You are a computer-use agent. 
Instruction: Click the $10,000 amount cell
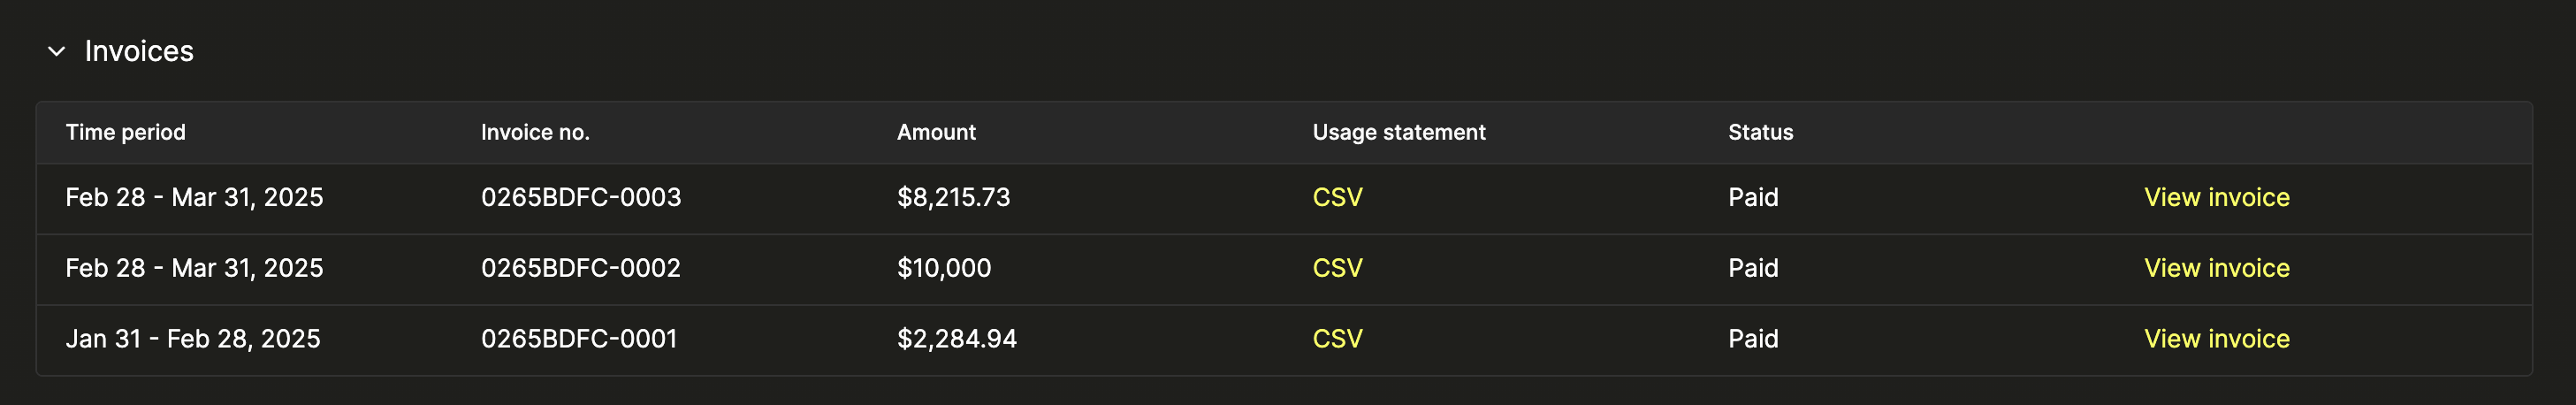pos(944,268)
